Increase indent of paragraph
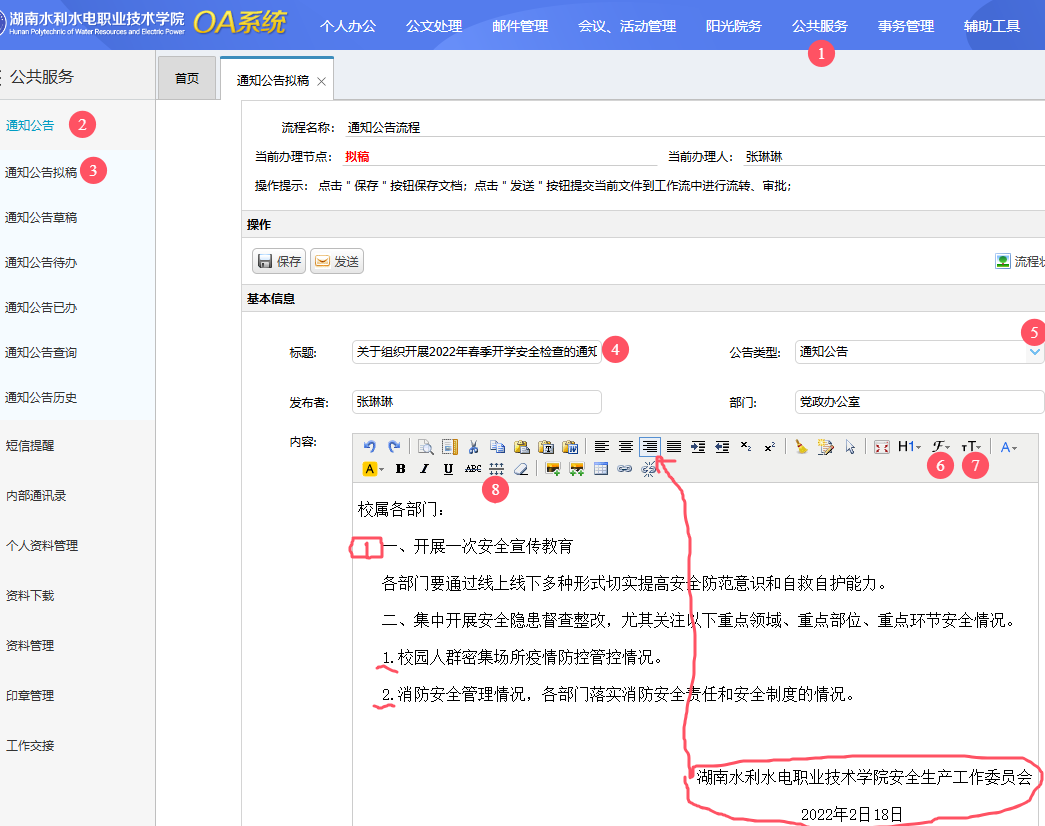 pyautogui.click(x=698, y=447)
